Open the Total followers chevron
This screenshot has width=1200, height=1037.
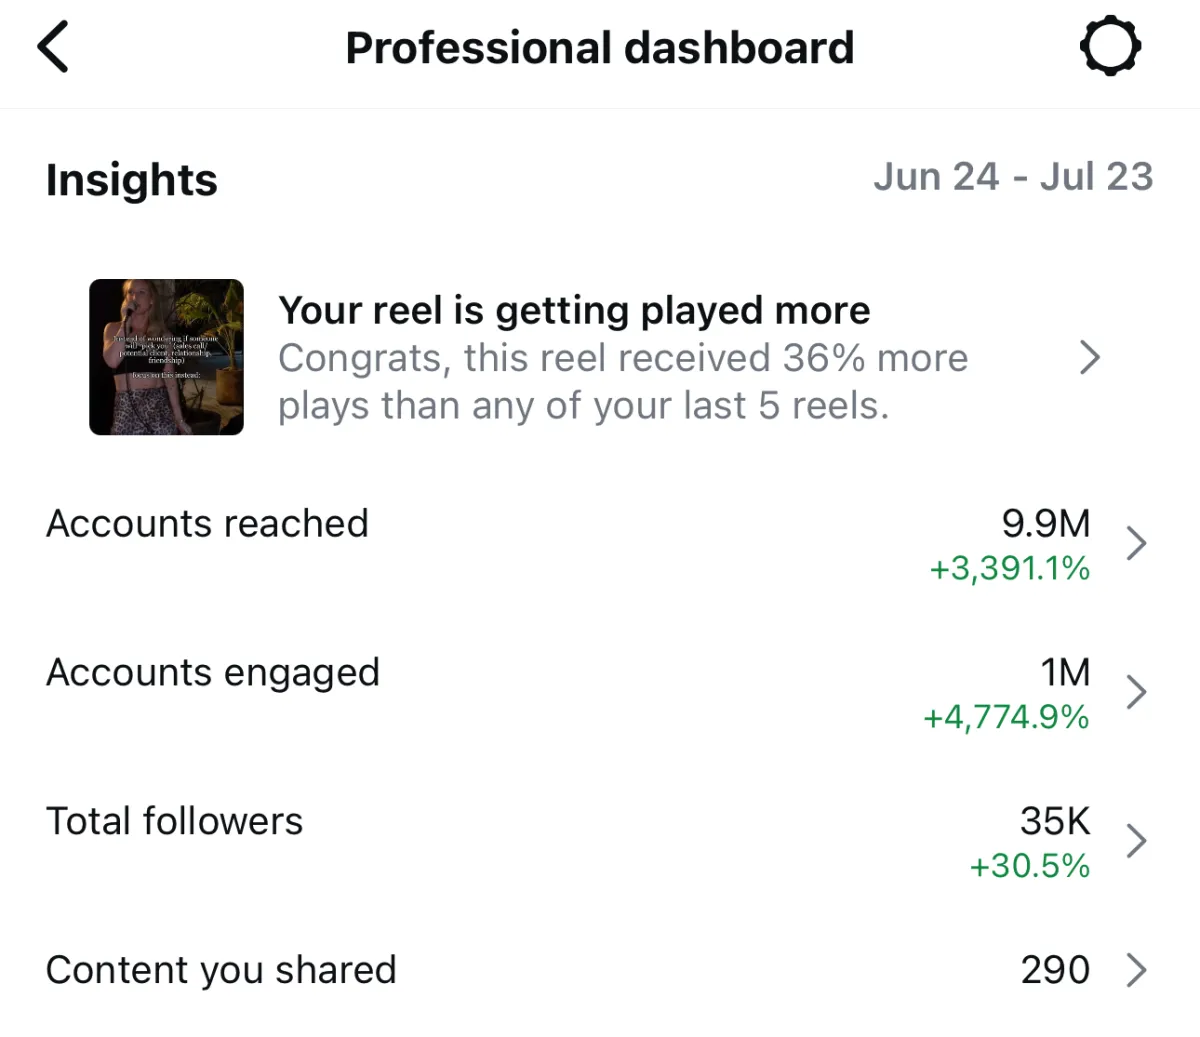pyautogui.click(x=1136, y=841)
